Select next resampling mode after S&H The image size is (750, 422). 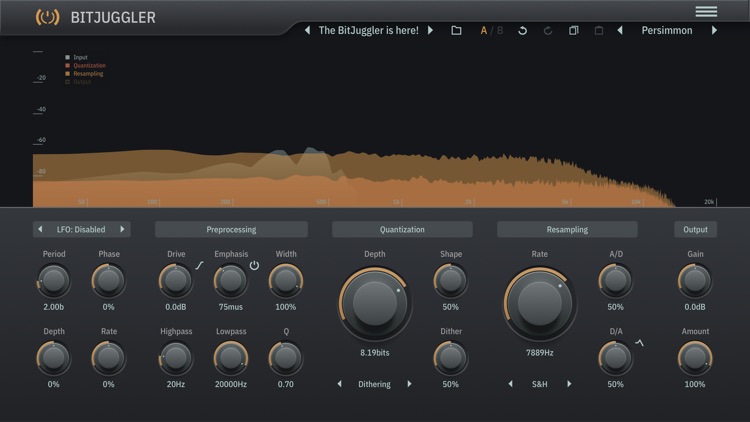[569, 384]
